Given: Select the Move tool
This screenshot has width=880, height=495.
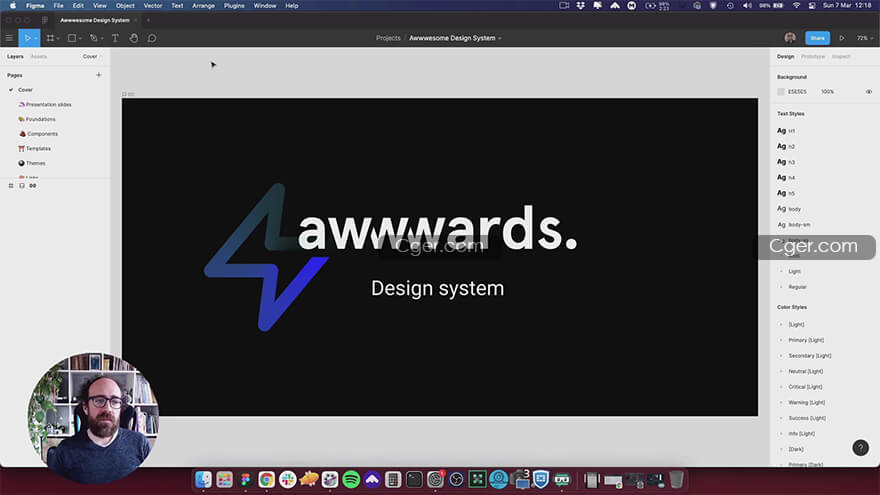Looking at the screenshot, I should (26, 38).
